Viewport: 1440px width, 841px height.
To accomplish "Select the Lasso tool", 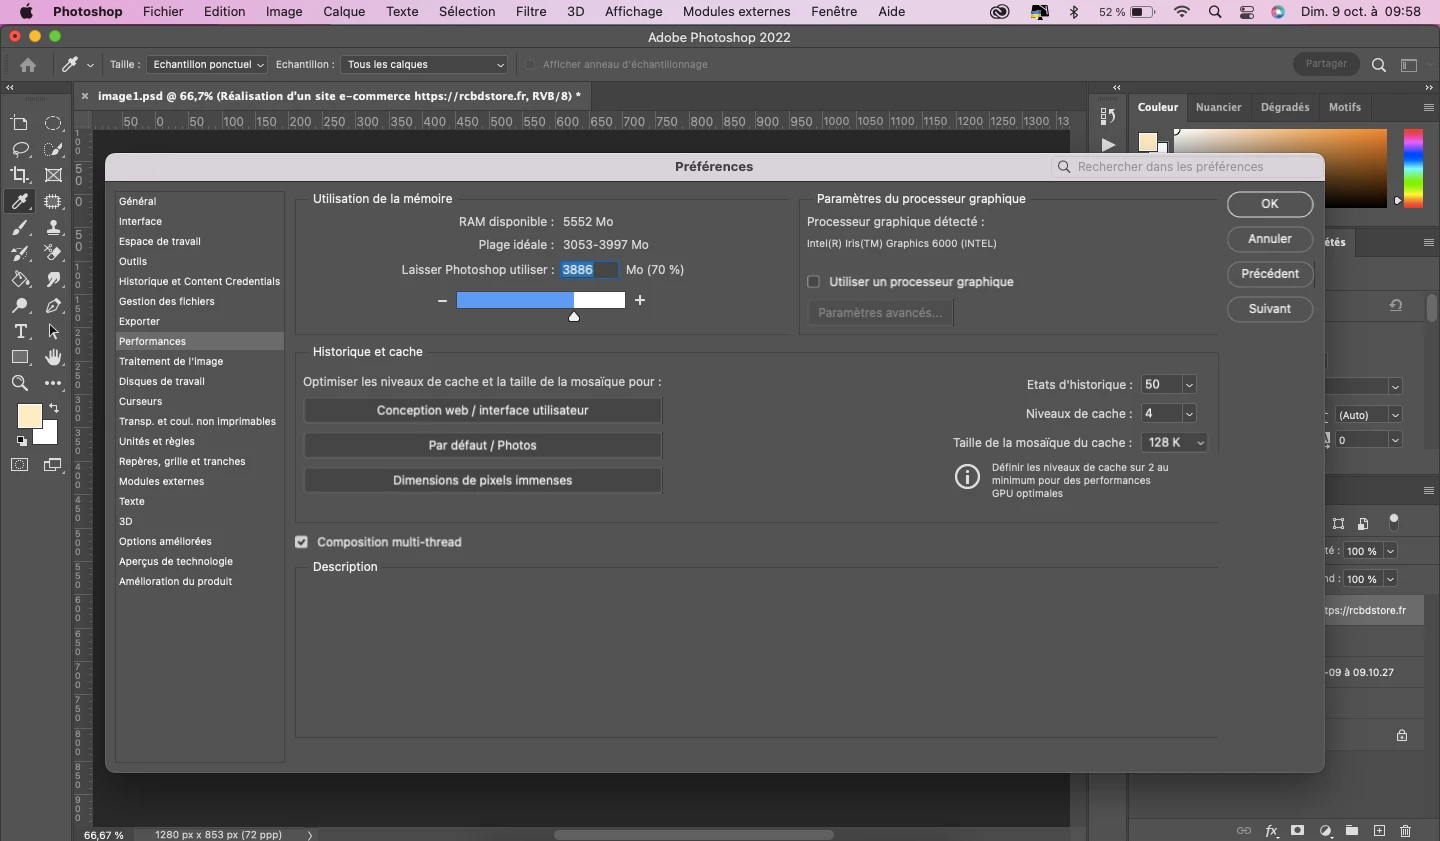I will pyautogui.click(x=20, y=150).
